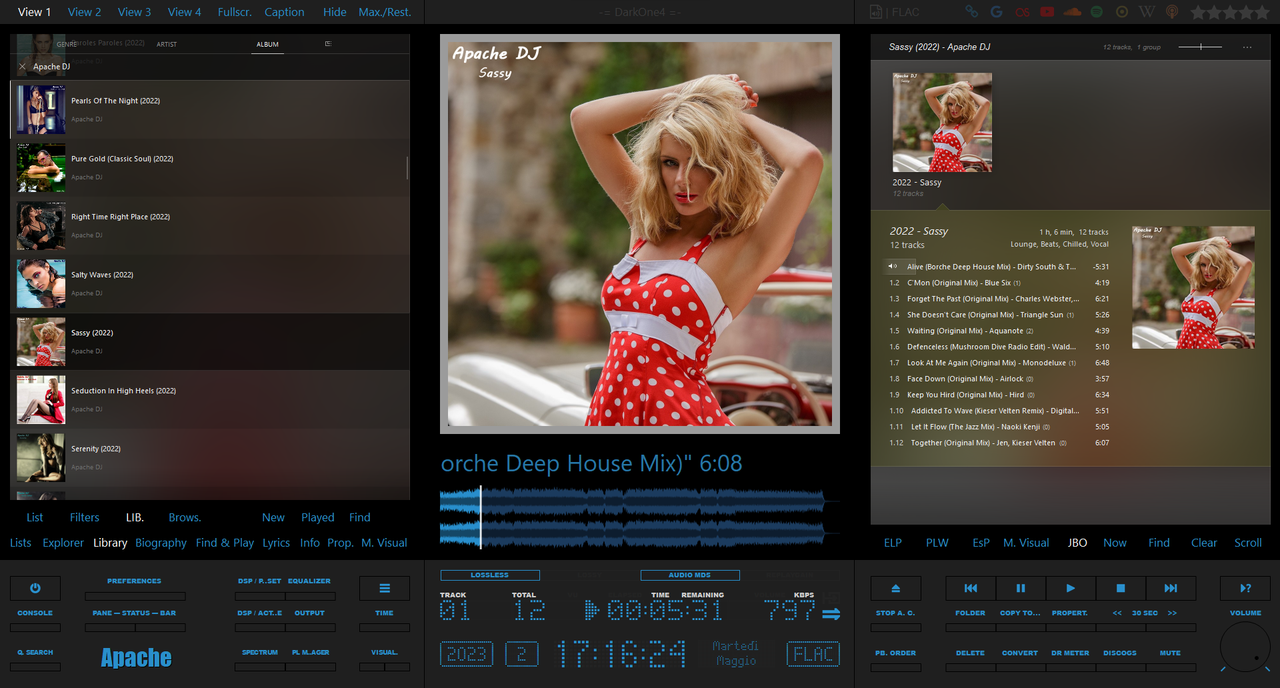Click the eject icon button
The height and width of the screenshot is (688, 1280).
[x=895, y=588]
